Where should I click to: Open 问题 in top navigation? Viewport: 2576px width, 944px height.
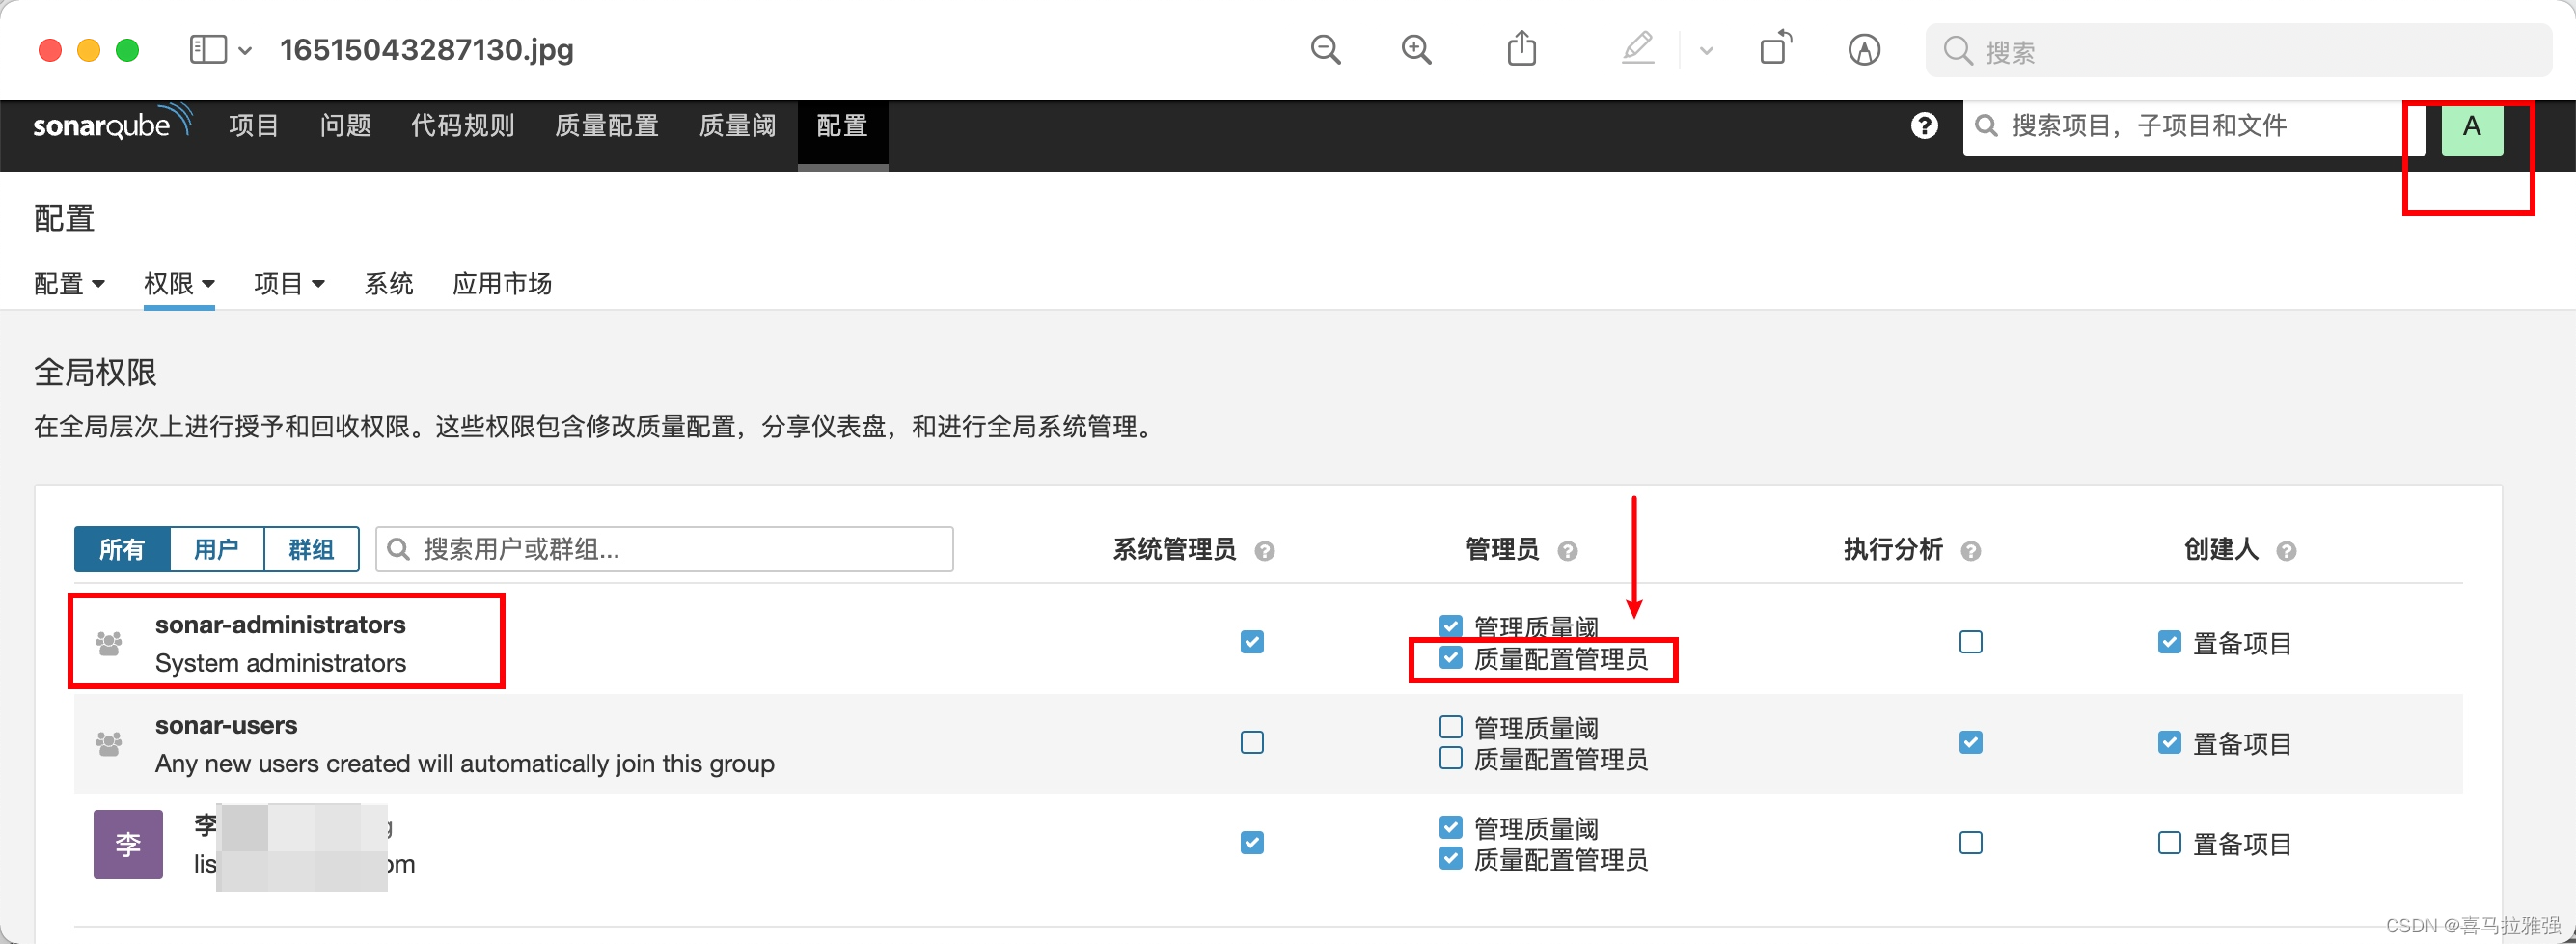coord(345,126)
